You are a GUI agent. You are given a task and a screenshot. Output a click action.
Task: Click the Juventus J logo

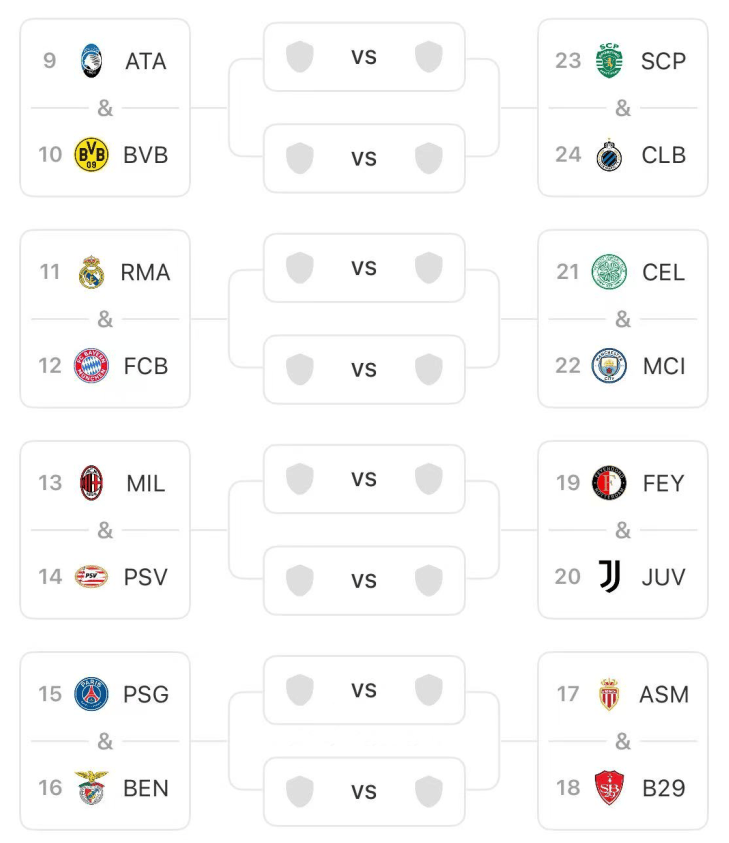click(x=608, y=577)
